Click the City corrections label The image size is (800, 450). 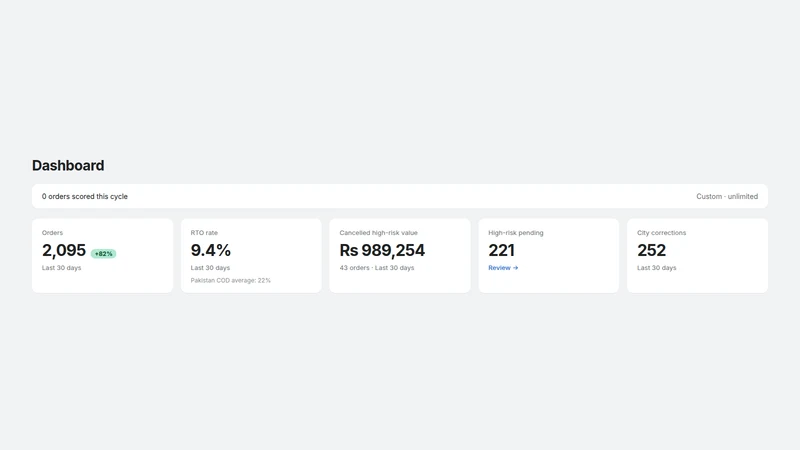[x=661, y=233]
